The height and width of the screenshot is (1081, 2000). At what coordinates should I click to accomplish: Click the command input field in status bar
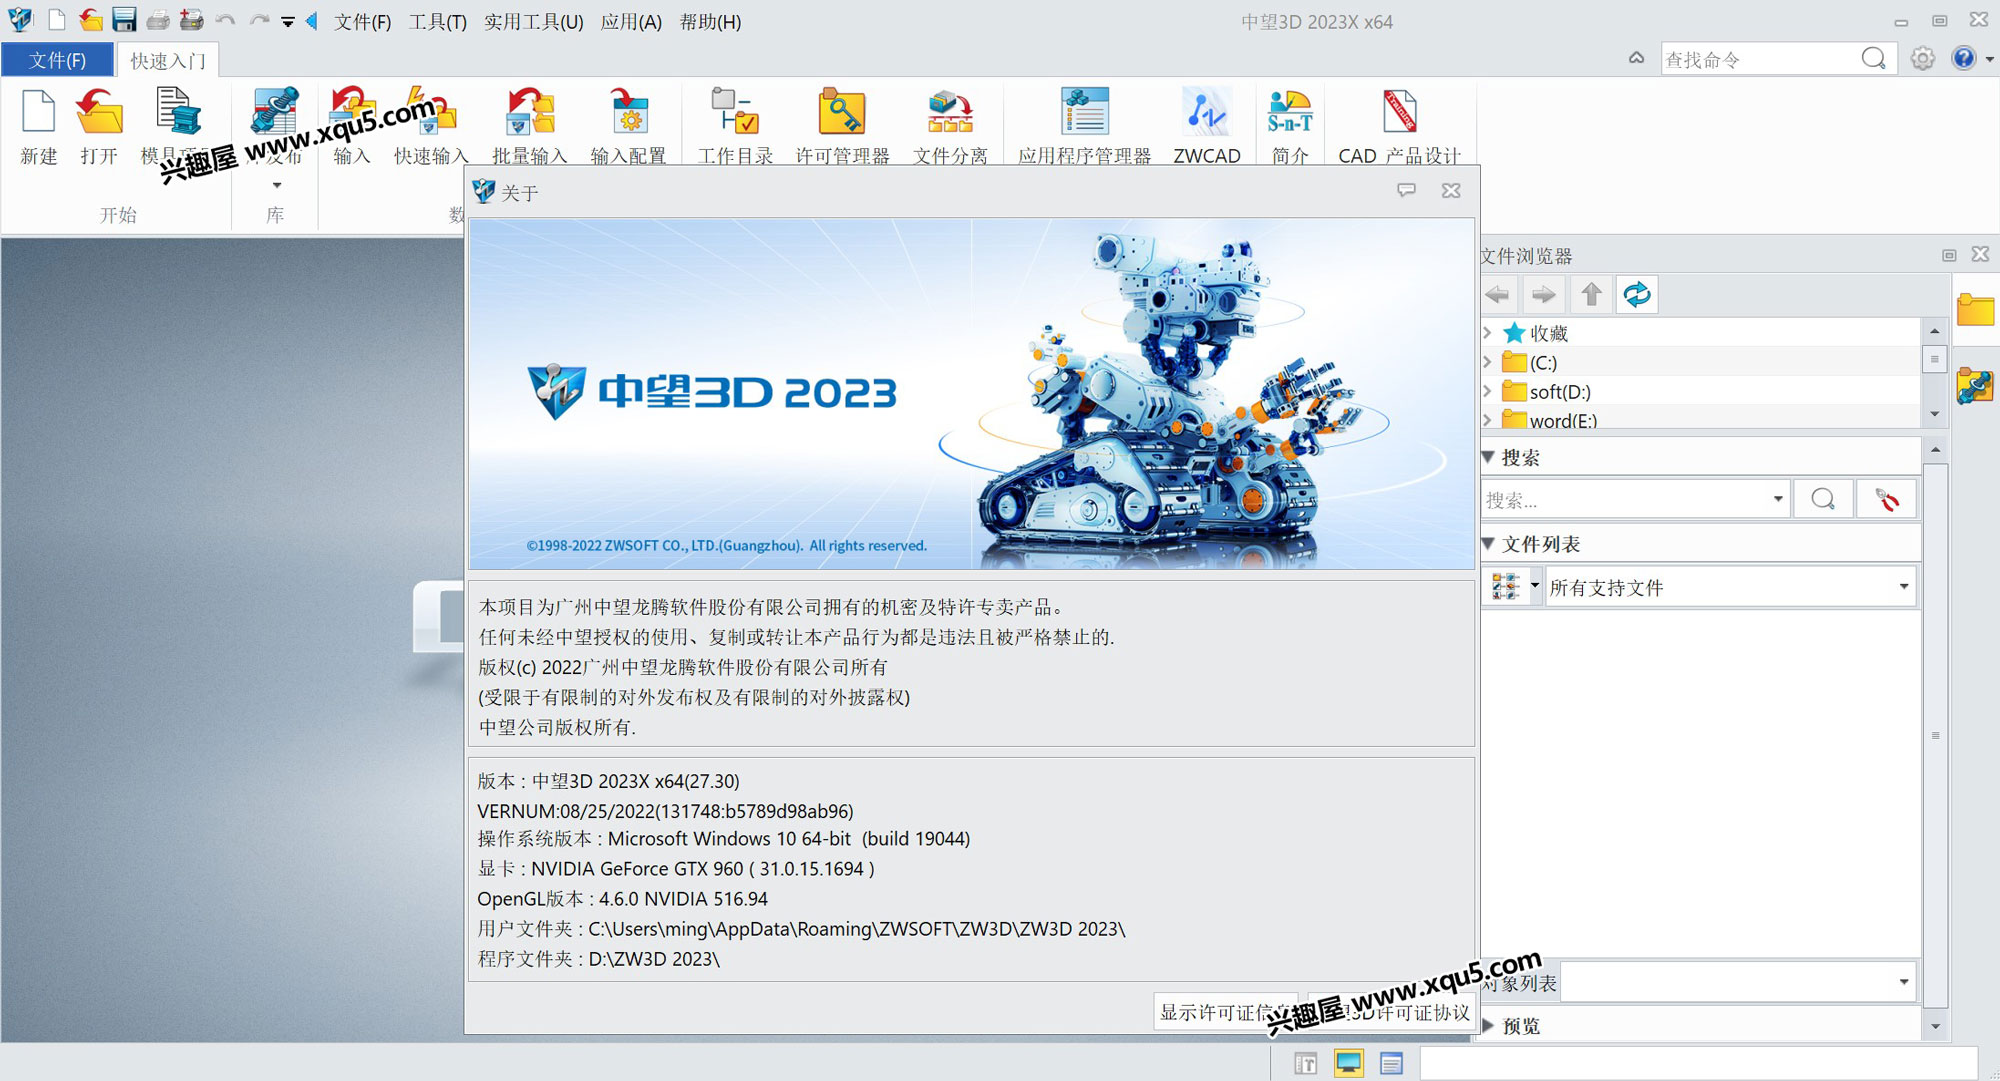pos(1698,1063)
